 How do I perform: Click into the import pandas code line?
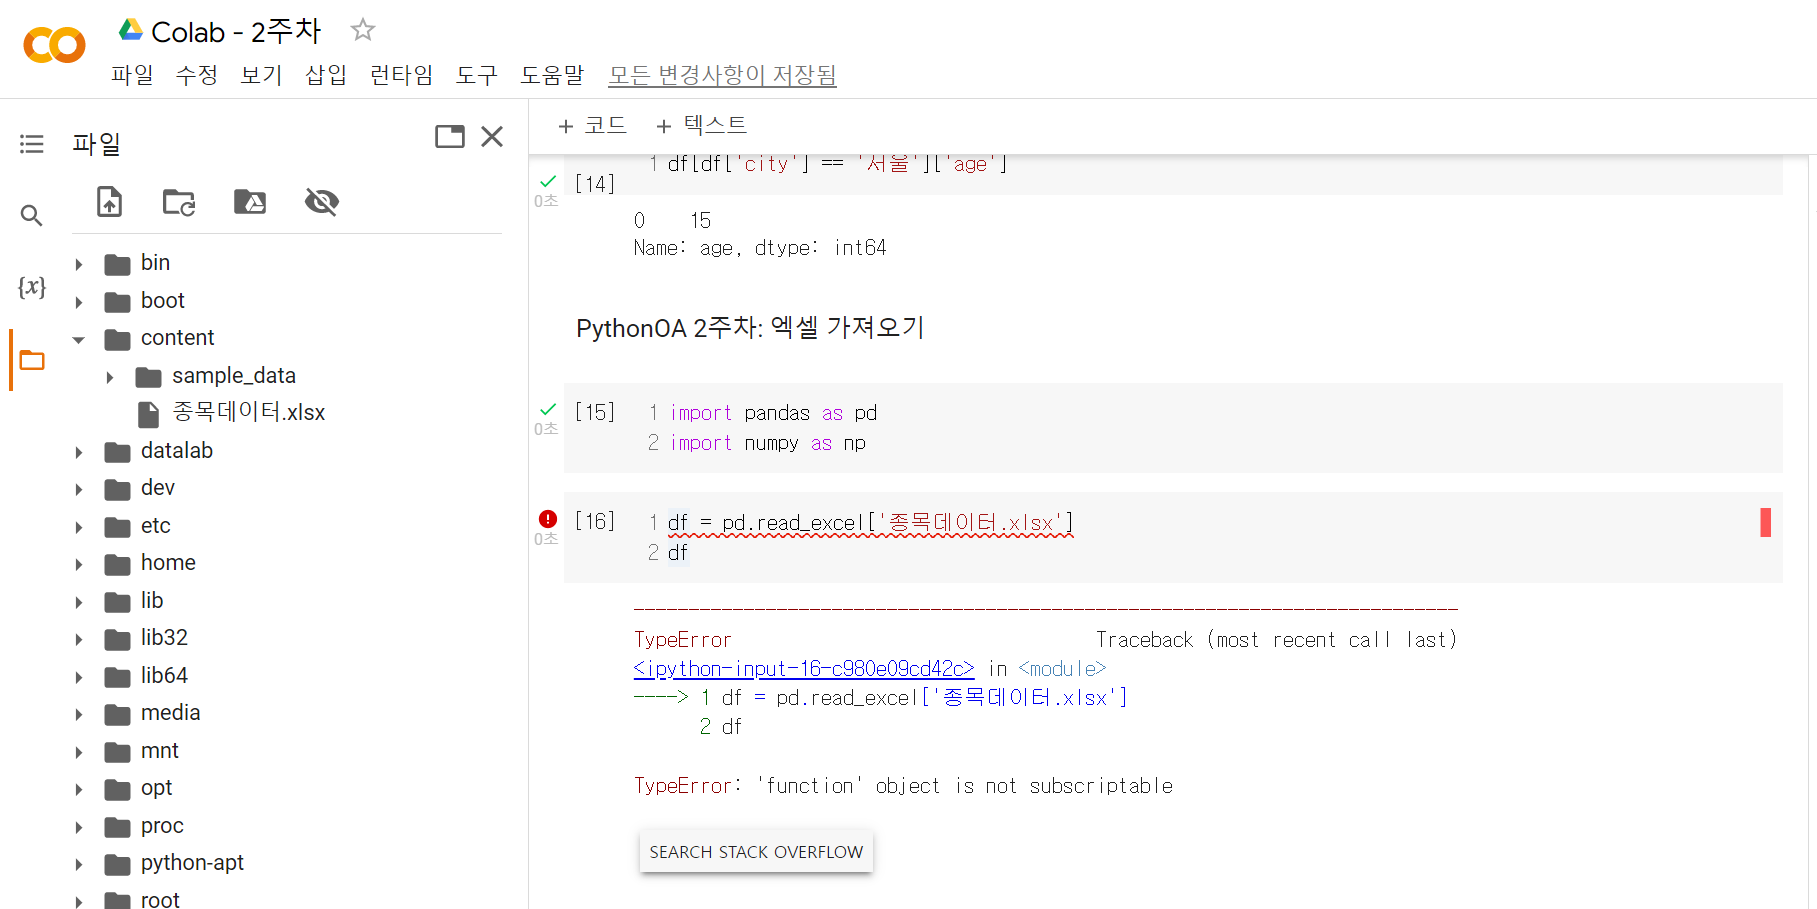(x=773, y=413)
